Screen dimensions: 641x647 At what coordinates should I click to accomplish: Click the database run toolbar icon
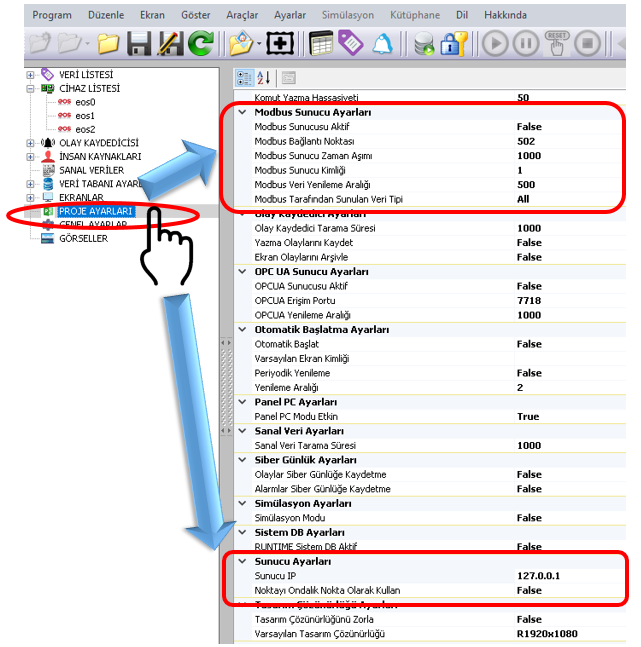click(424, 44)
